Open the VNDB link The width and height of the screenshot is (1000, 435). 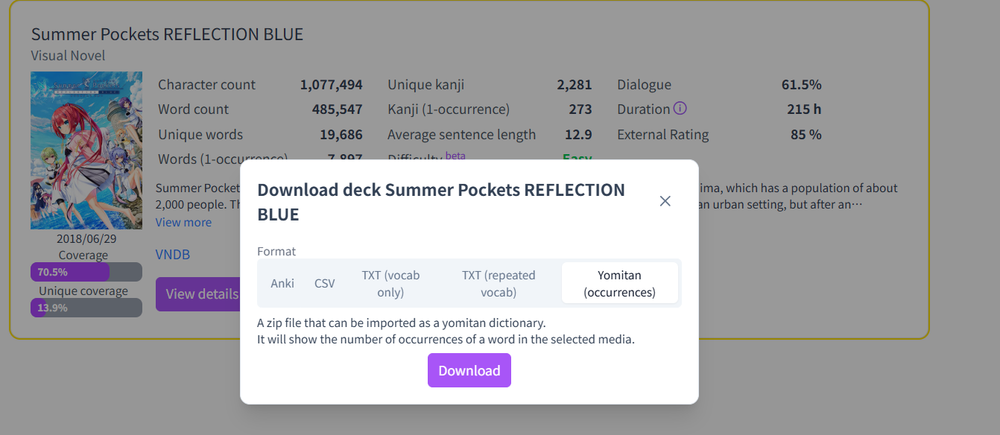click(x=172, y=255)
